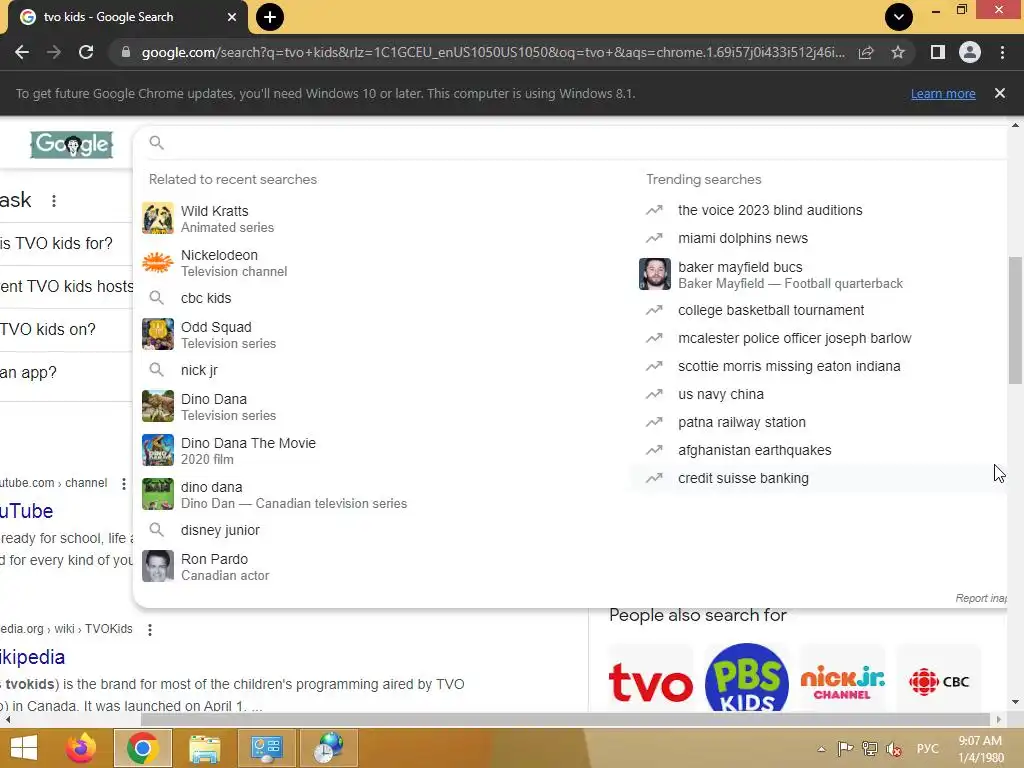The width and height of the screenshot is (1024, 768).
Task: Select baker mayfield bucs trending search
Action: click(819, 274)
